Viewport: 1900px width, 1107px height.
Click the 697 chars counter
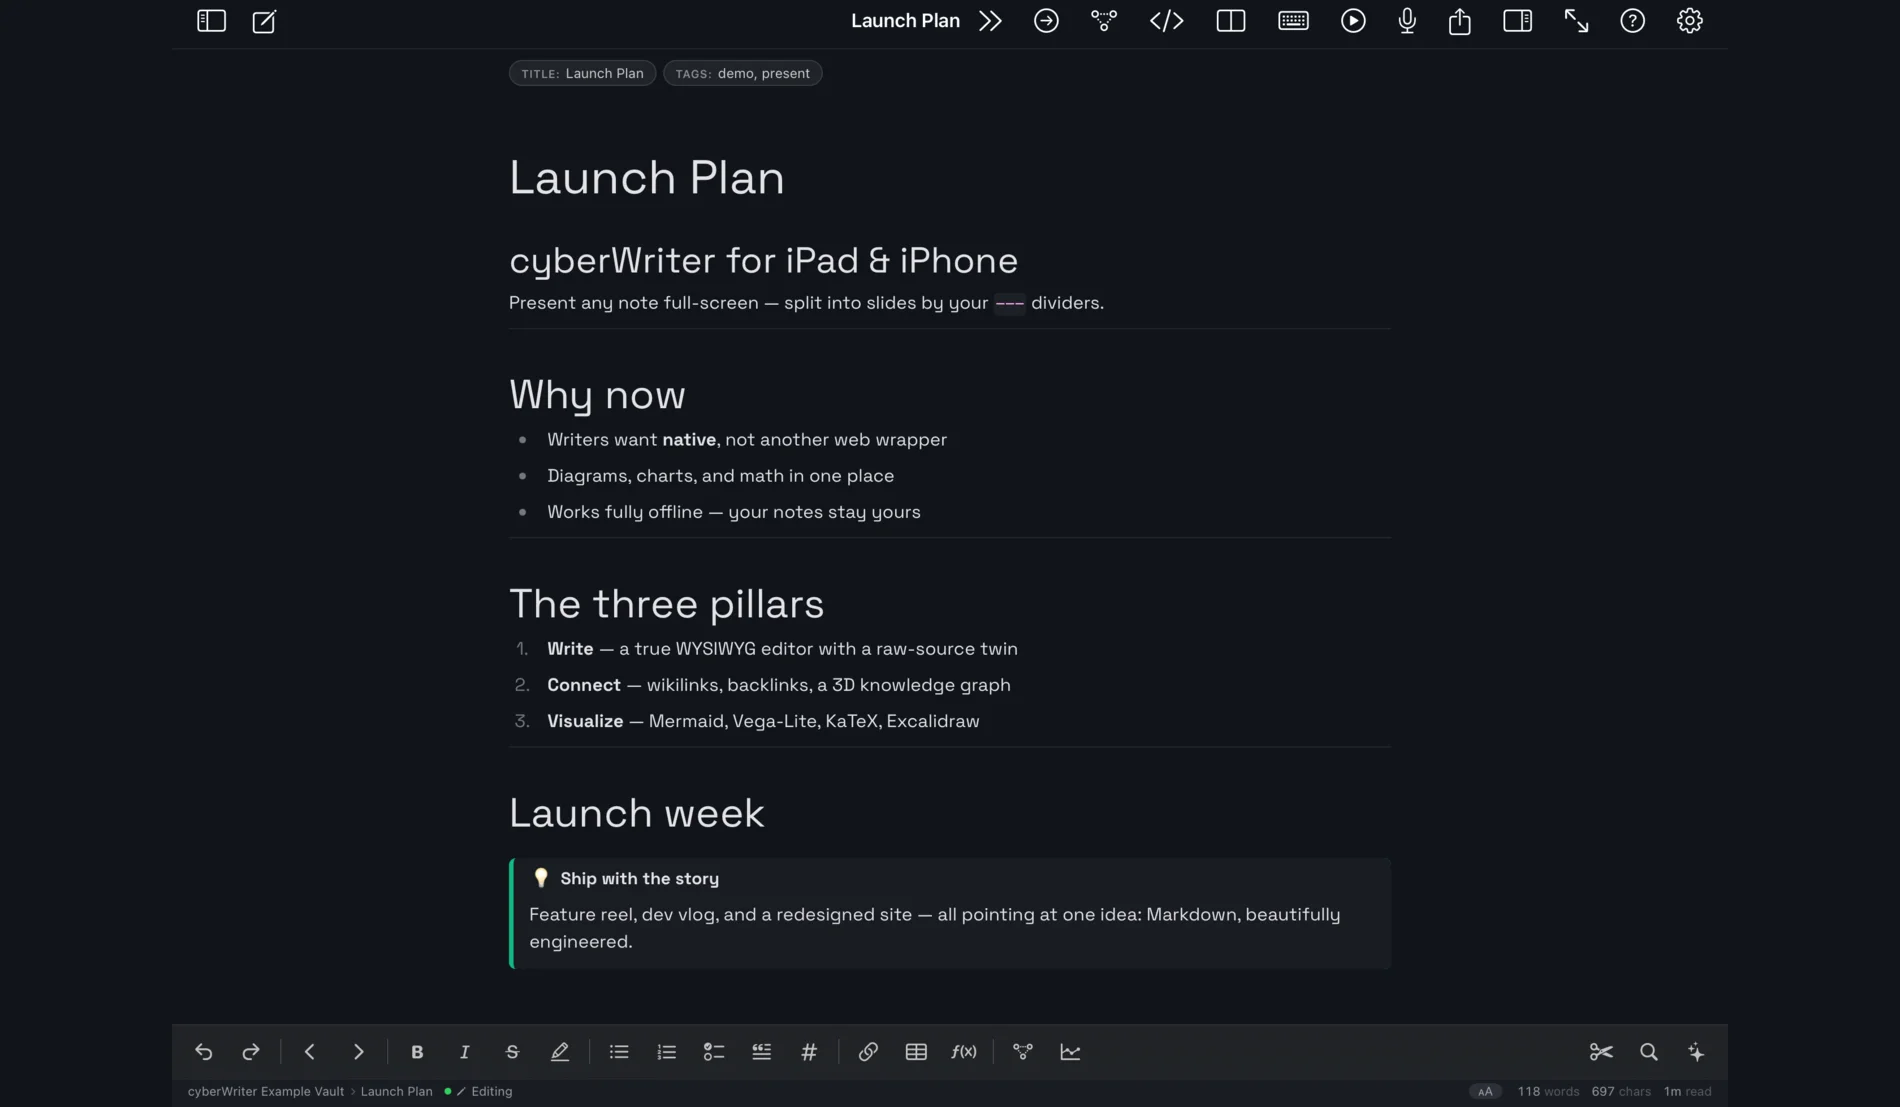point(1621,1092)
